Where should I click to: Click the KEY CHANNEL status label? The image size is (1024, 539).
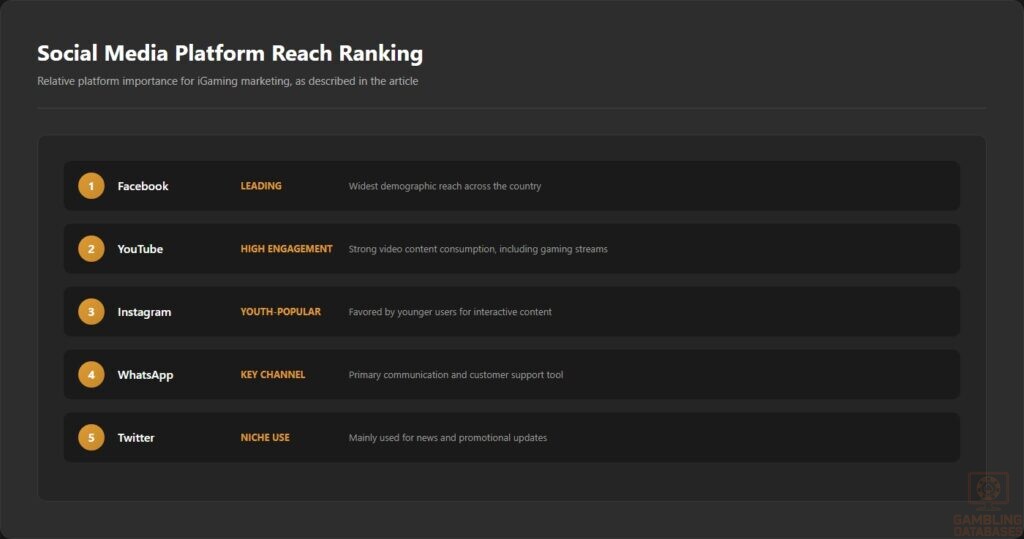(x=273, y=375)
